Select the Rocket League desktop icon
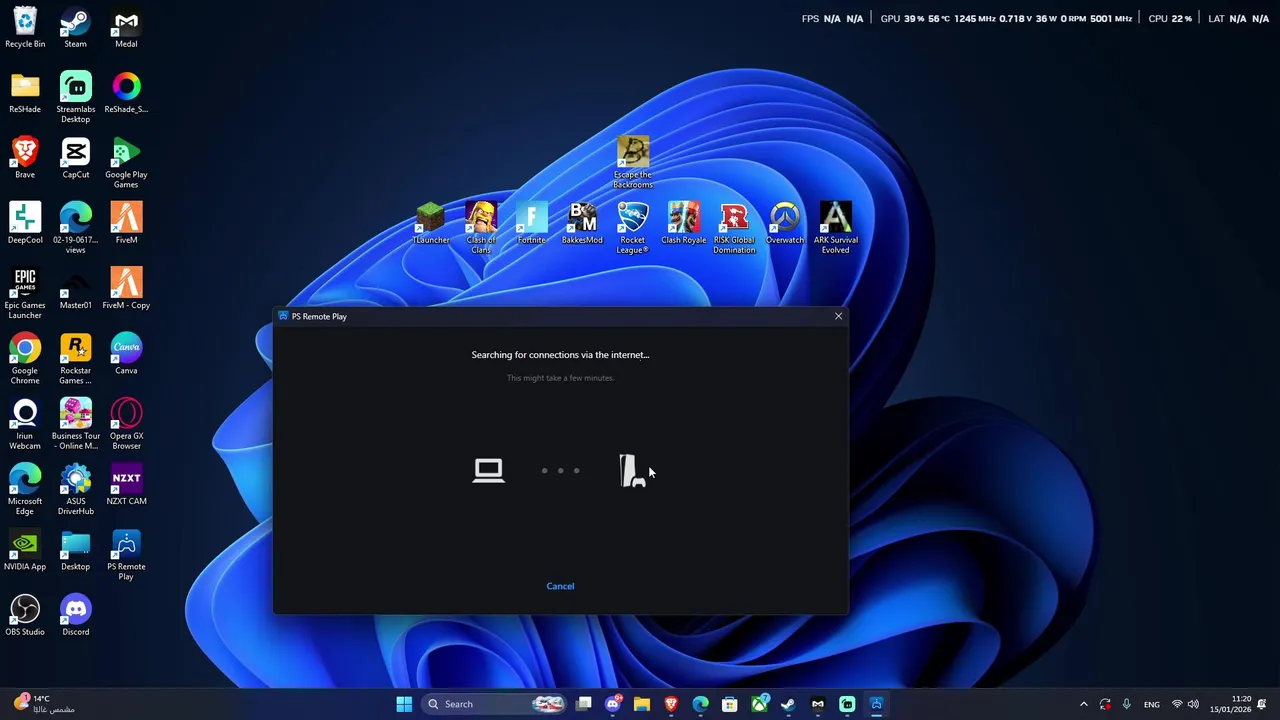This screenshot has width=1280, height=720. coord(633,228)
